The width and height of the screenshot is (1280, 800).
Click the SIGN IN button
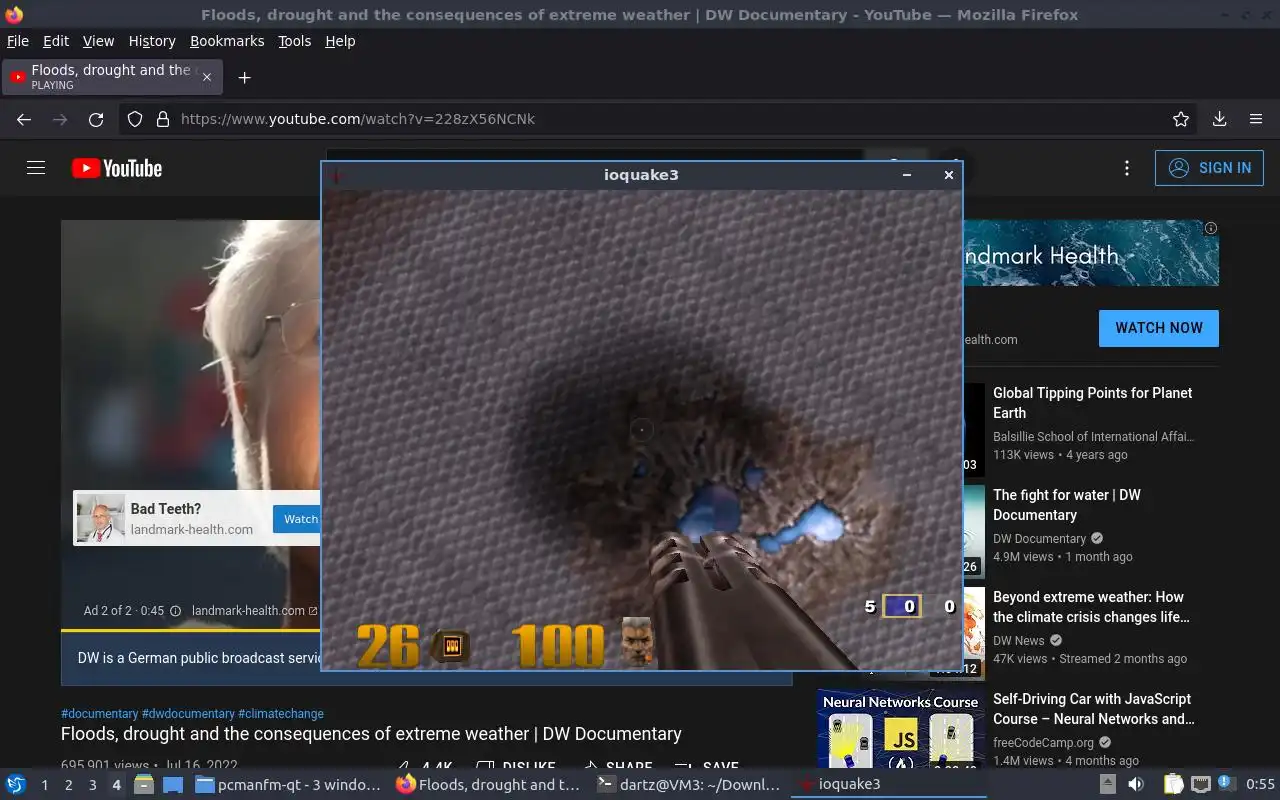click(x=1209, y=168)
